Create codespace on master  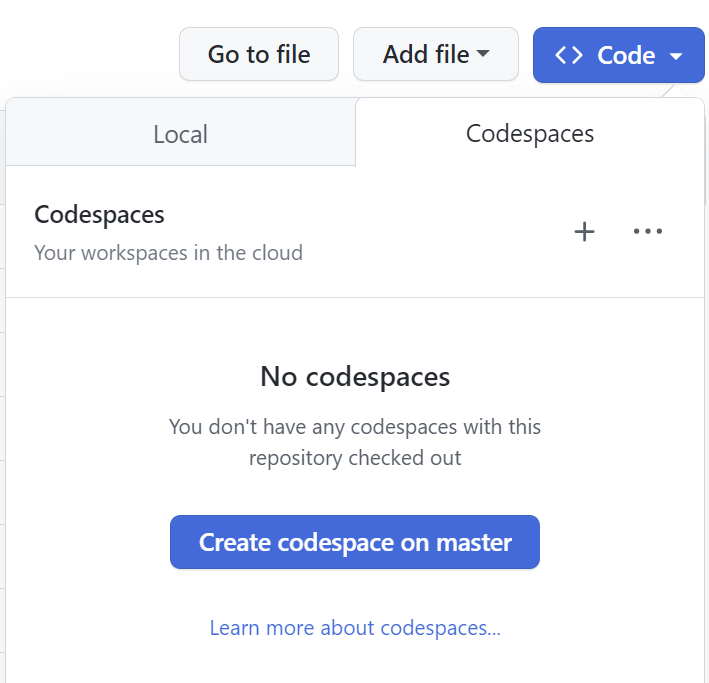355,542
